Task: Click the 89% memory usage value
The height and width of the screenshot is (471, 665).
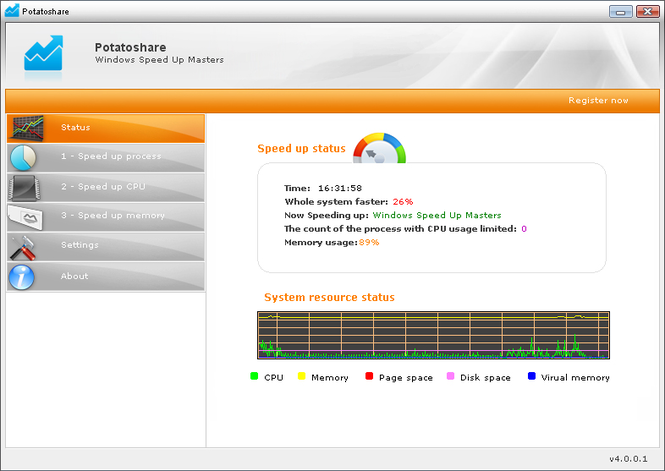Action: (x=369, y=242)
